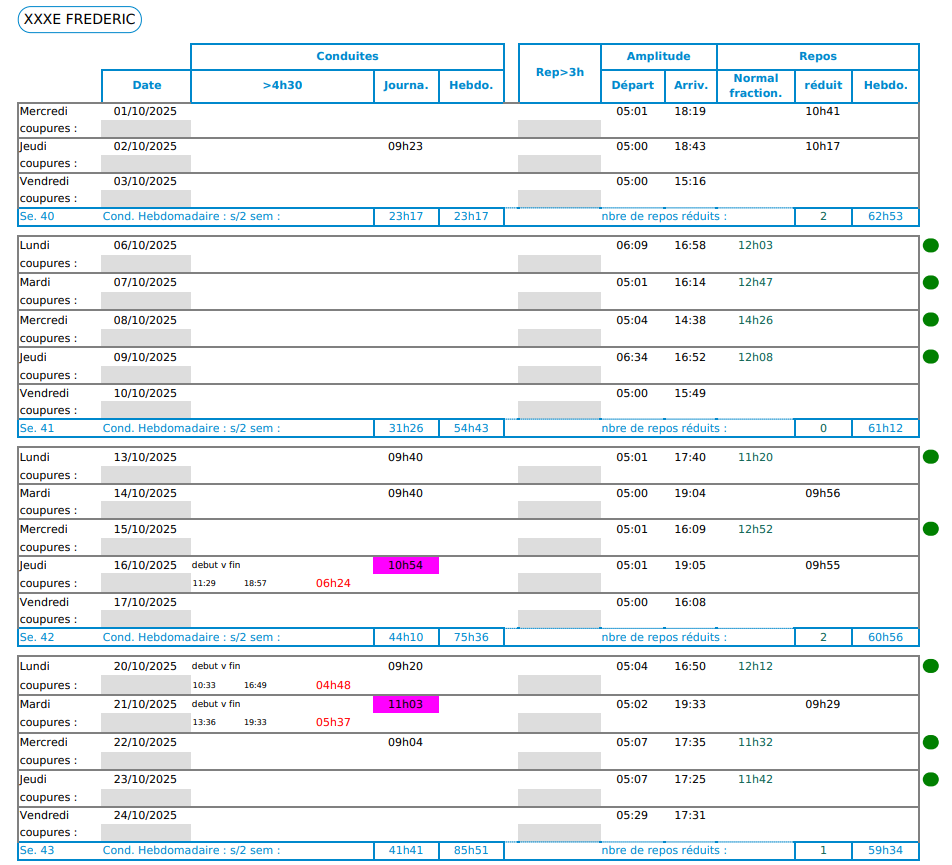Select the highlighted 11h03 driving cell
The width and height of the screenshot is (952, 865).
(x=406, y=704)
